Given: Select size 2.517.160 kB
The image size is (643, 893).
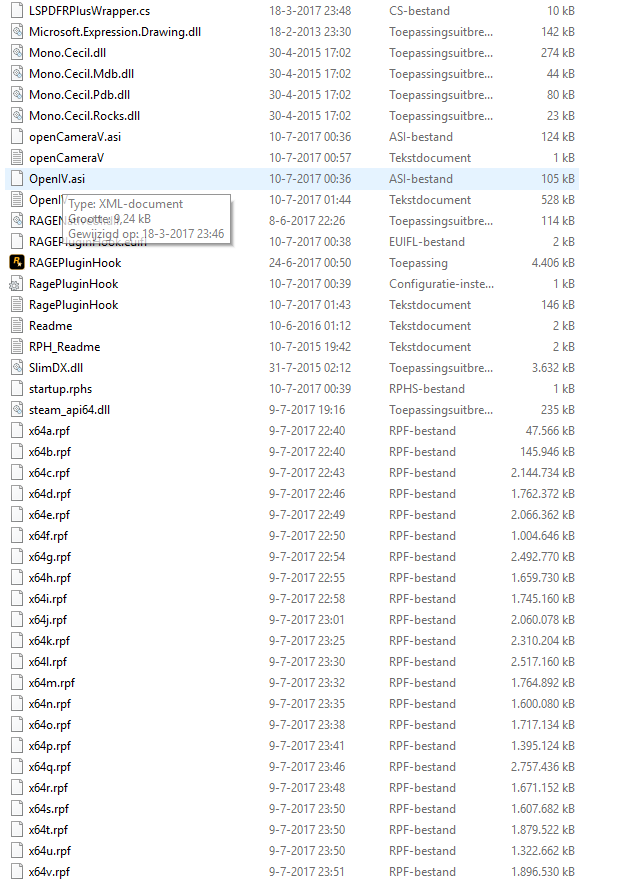Looking at the screenshot, I should [x=543, y=662].
